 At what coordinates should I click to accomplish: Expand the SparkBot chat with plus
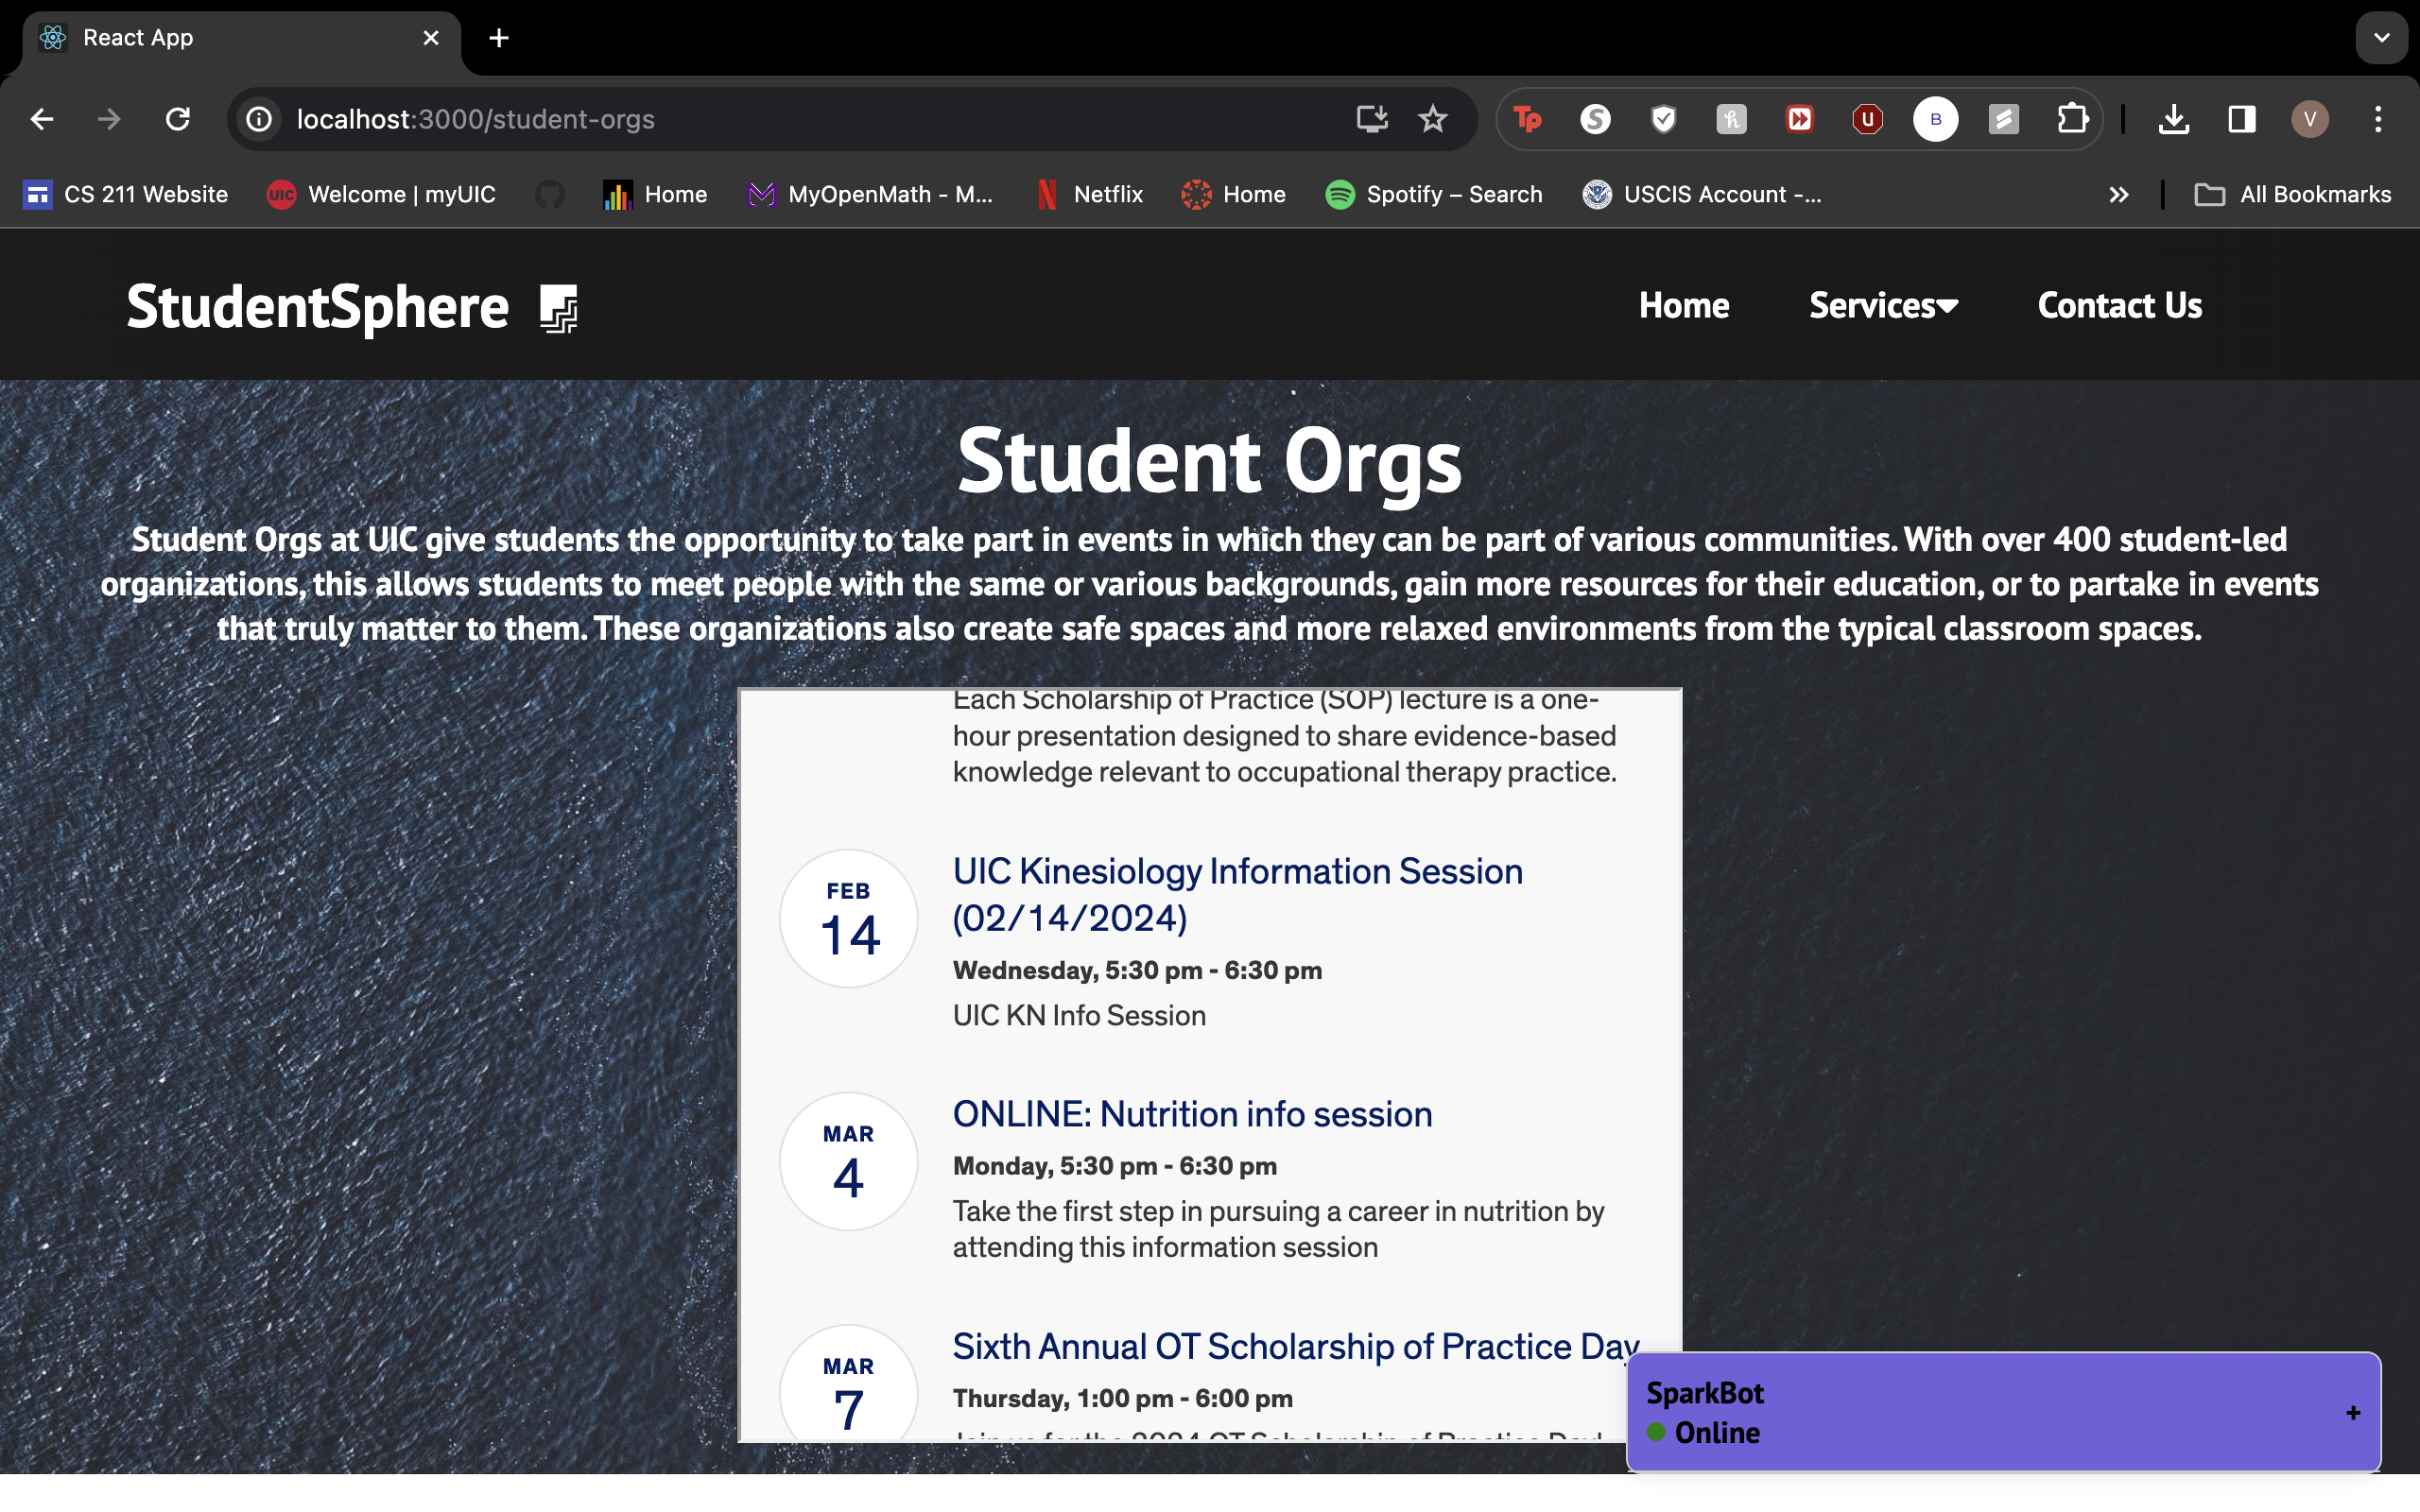pos(2352,1412)
